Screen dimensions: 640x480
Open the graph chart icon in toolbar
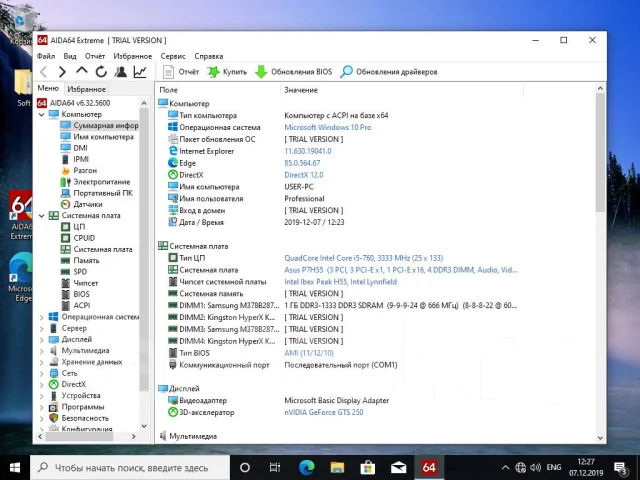(x=140, y=72)
